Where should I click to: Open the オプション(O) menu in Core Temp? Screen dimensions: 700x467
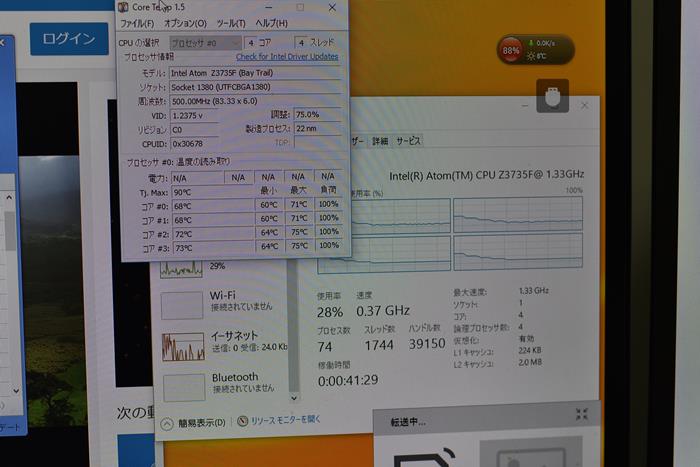pyautogui.click(x=185, y=23)
